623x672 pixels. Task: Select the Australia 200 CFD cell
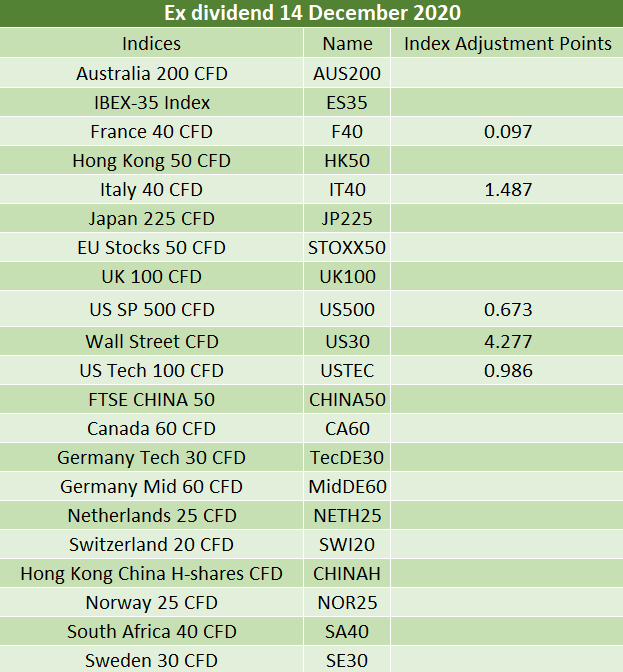point(151,73)
